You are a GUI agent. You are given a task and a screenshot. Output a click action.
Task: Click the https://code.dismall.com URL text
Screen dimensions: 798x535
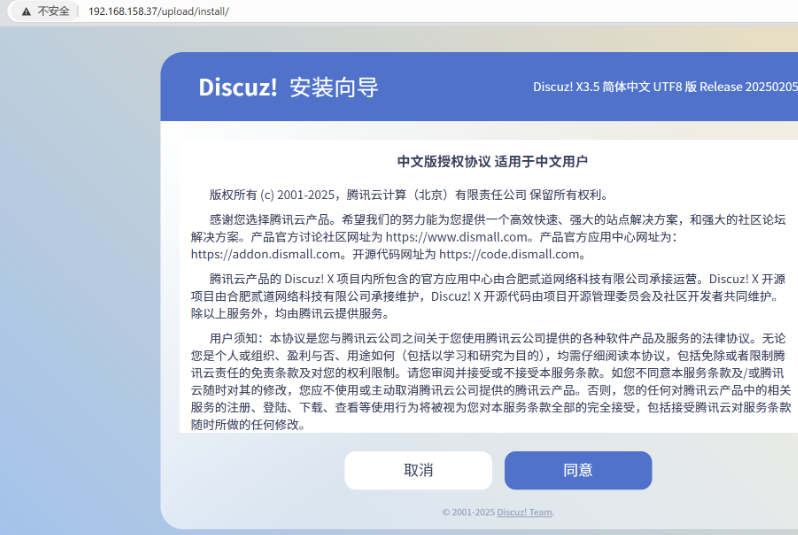point(509,254)
